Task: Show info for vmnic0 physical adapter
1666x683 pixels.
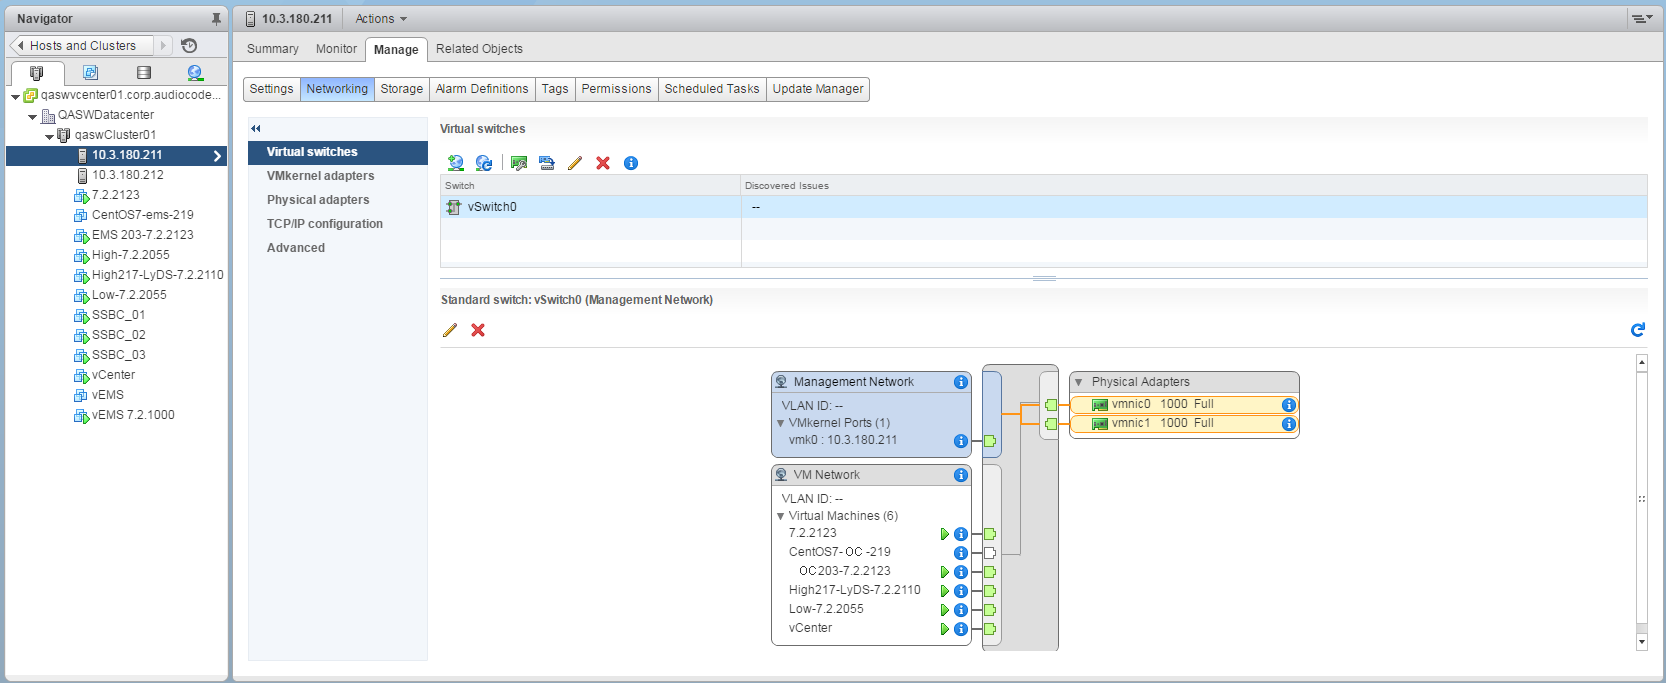Action: pyautogui.click(x=1288, y=405)
